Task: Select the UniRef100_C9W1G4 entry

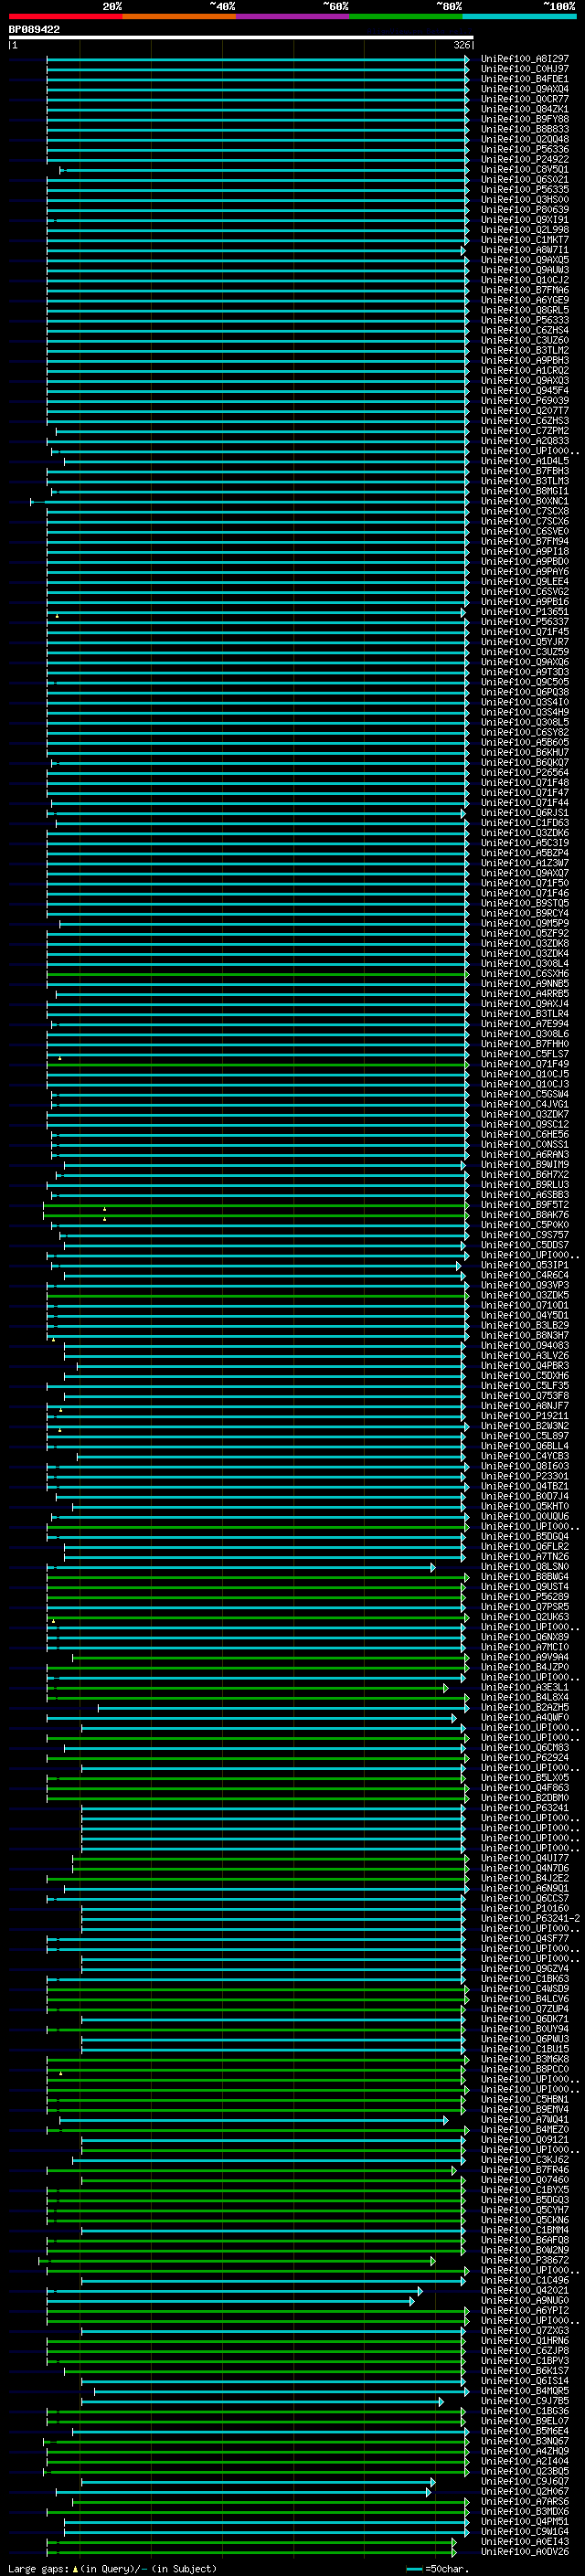Action: click(x=525, y=2531)
